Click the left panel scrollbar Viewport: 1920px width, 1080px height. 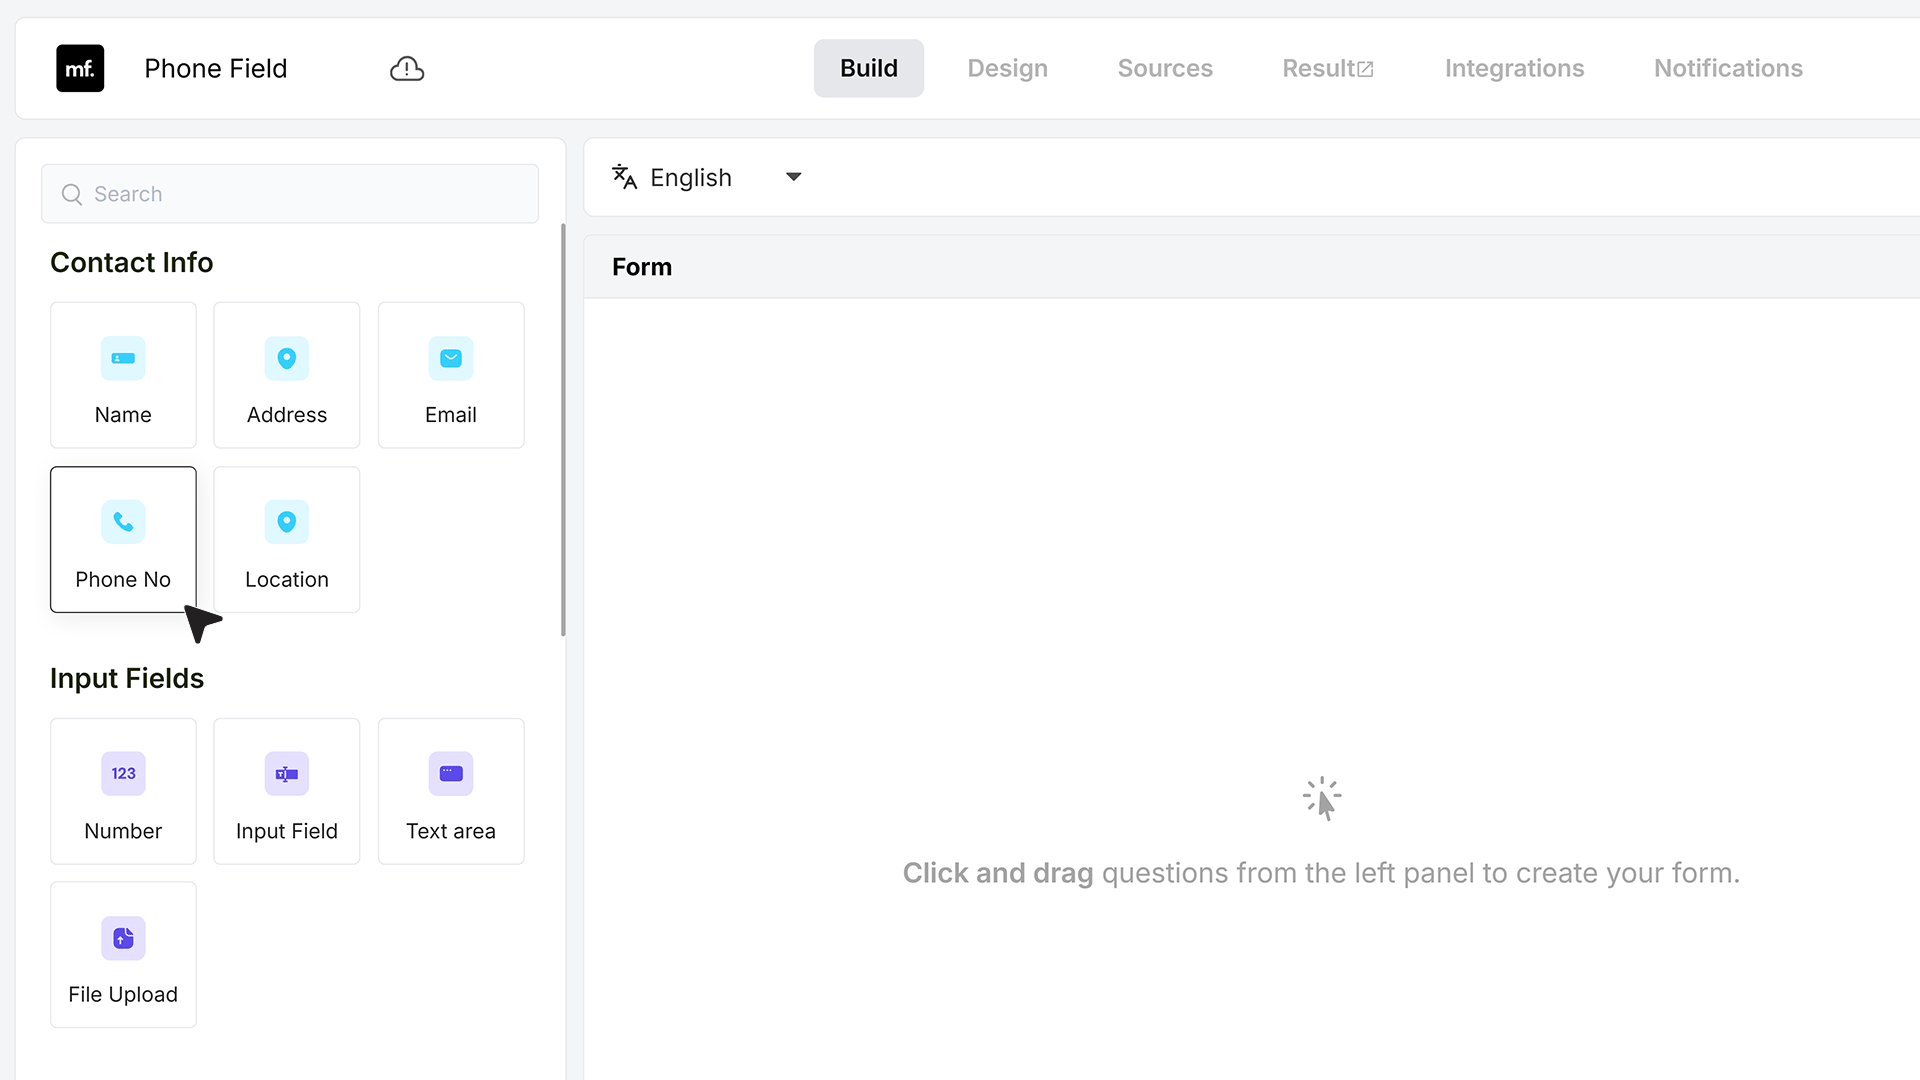pyautogui.click(x=563, y=430)
